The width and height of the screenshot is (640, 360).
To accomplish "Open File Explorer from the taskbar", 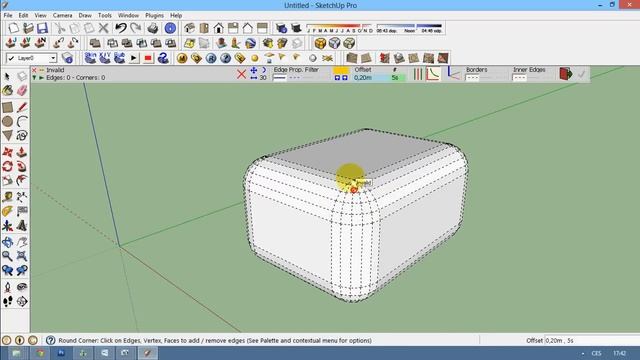I will pyautogui.click(x=16, y=353).
